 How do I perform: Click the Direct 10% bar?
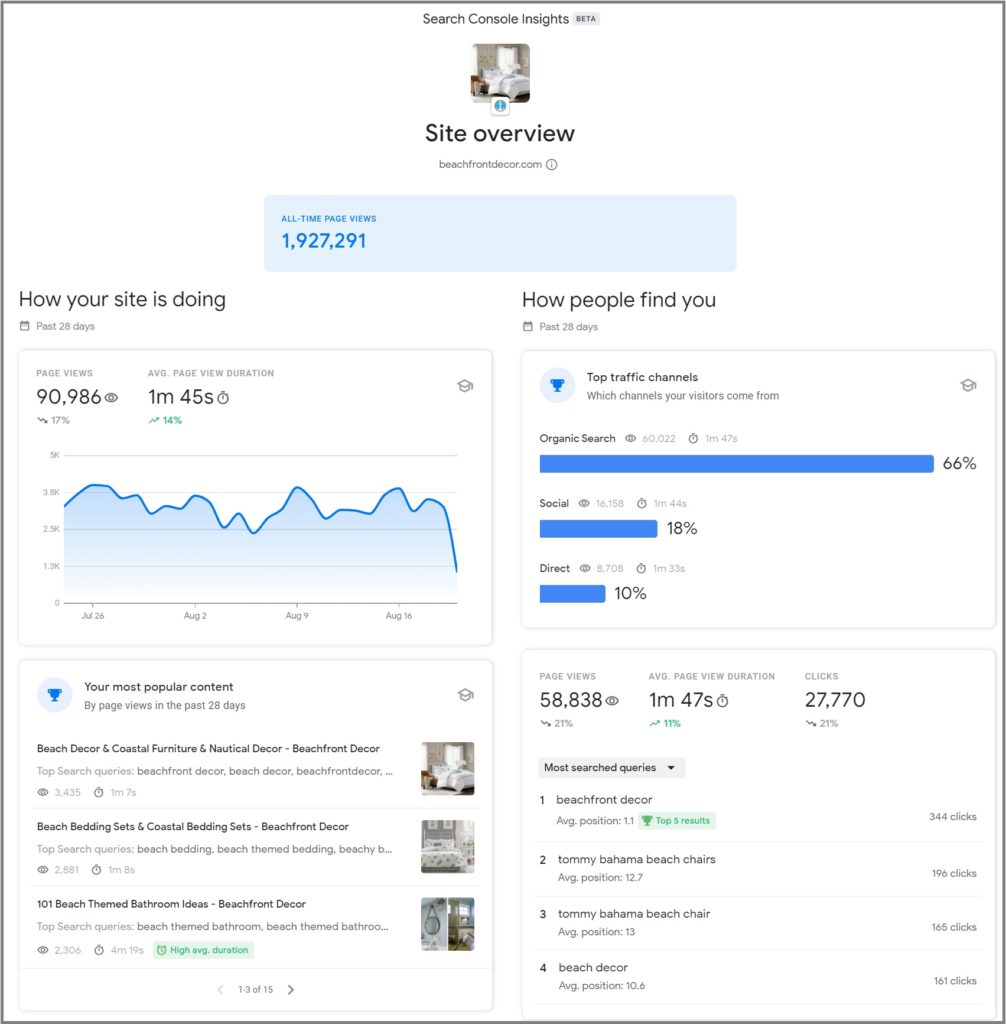[x=572, y=594]
